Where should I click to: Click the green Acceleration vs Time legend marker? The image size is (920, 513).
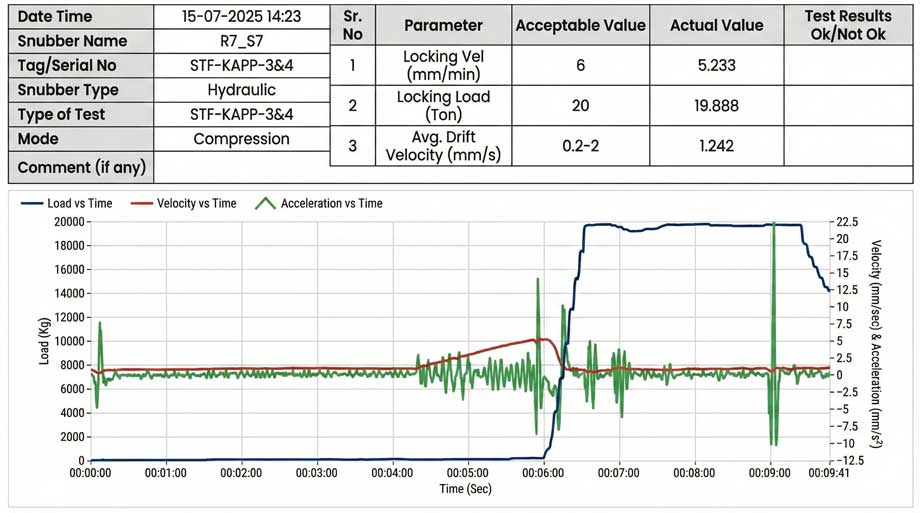coord(265,203)
